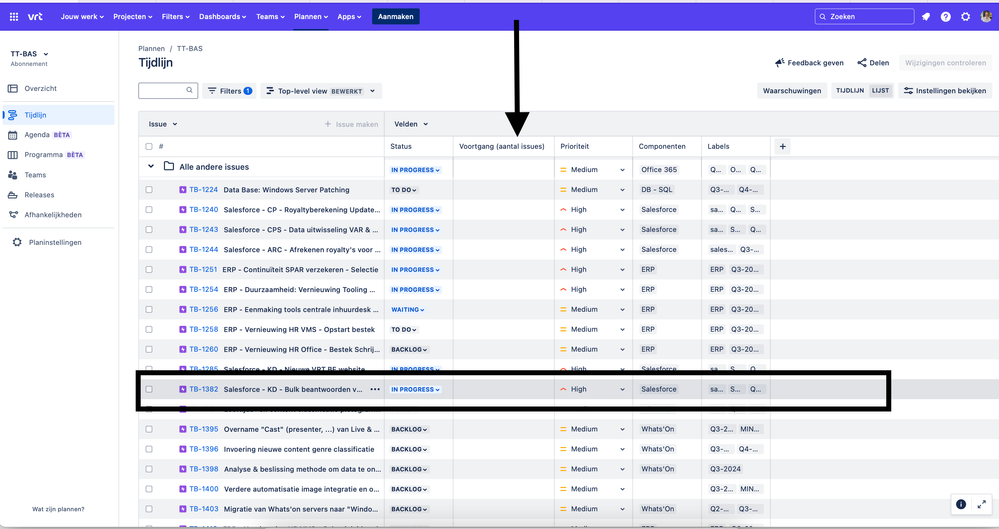The image size is (999, 529).
Task: Click the VRT logo
Action: 35,17
